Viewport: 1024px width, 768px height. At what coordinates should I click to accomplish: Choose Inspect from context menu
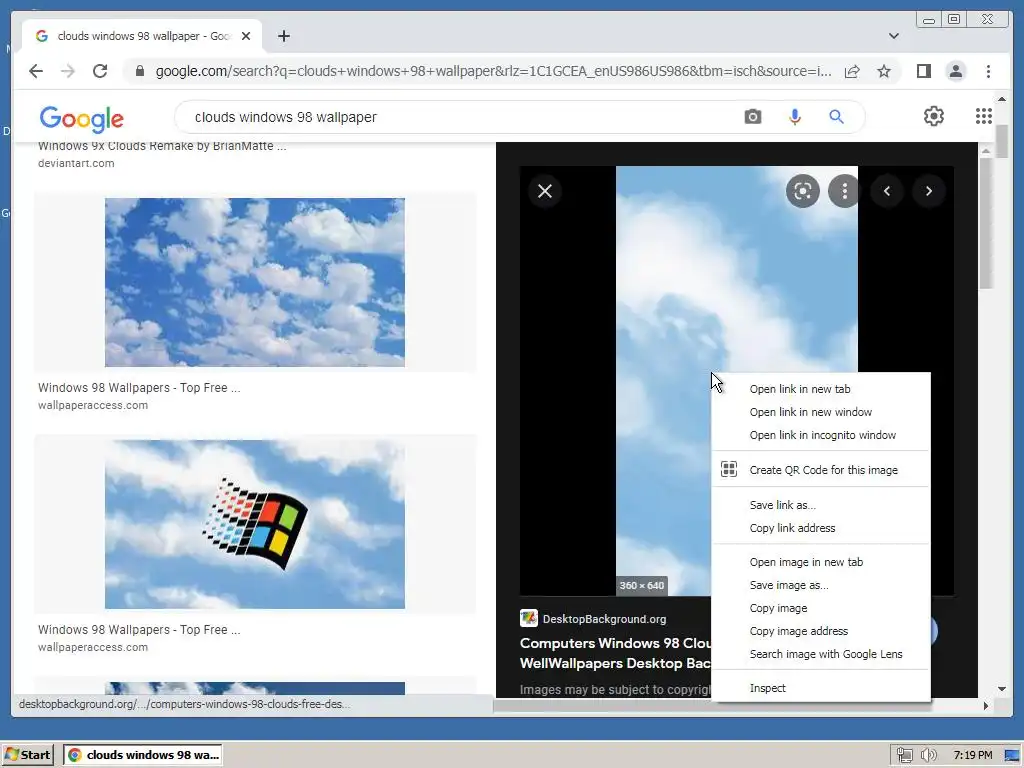pyautogui.click(x=820, y=688)
